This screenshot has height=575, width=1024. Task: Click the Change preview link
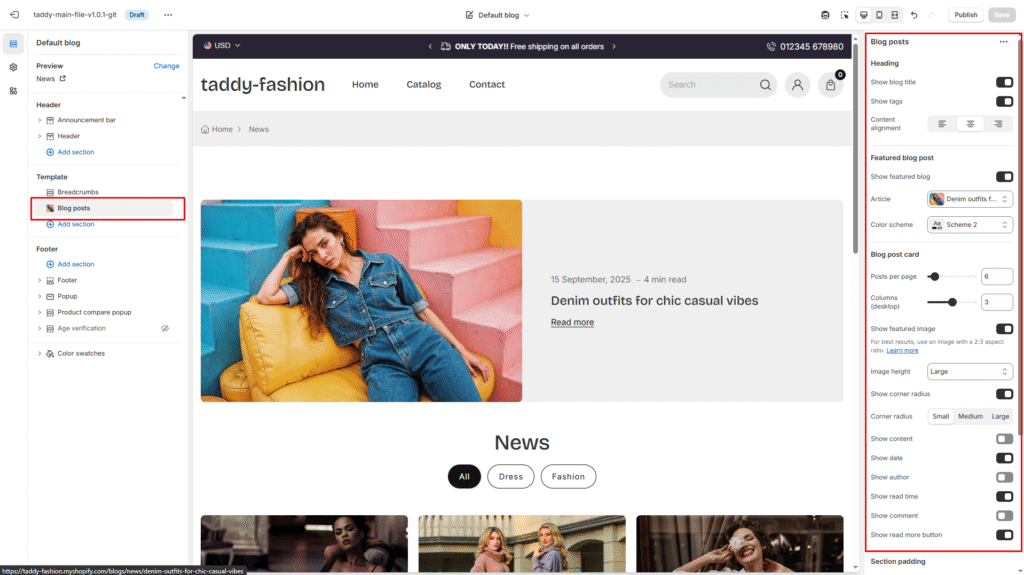(166, 66)
